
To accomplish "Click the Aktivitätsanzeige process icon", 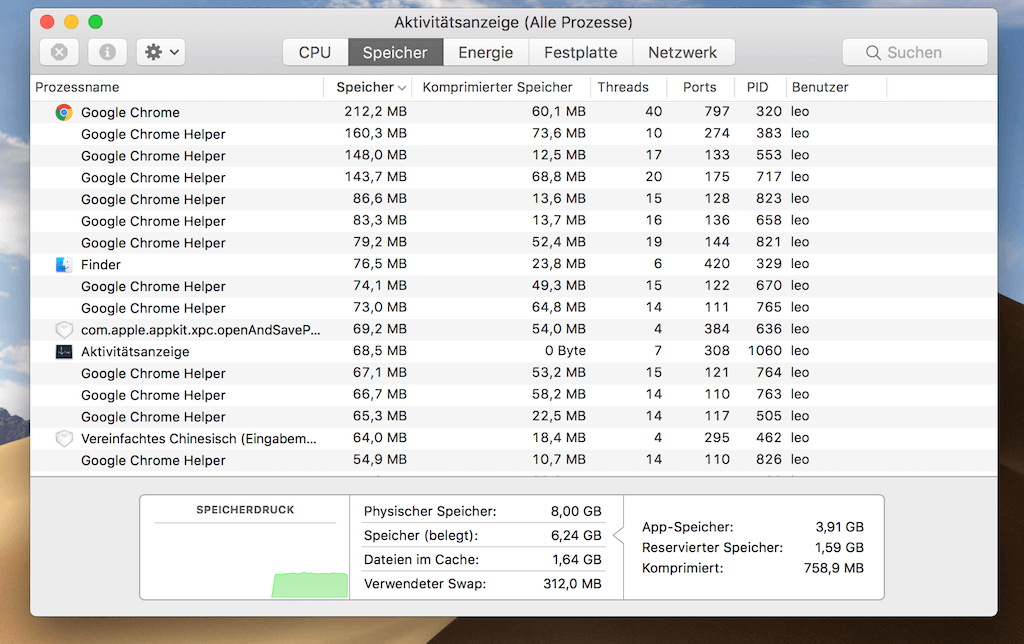I will [64, 351].
